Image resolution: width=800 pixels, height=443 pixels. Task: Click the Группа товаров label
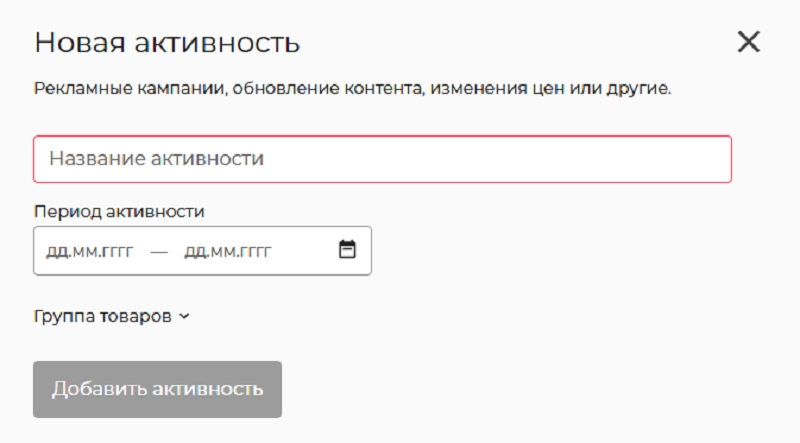103,316
